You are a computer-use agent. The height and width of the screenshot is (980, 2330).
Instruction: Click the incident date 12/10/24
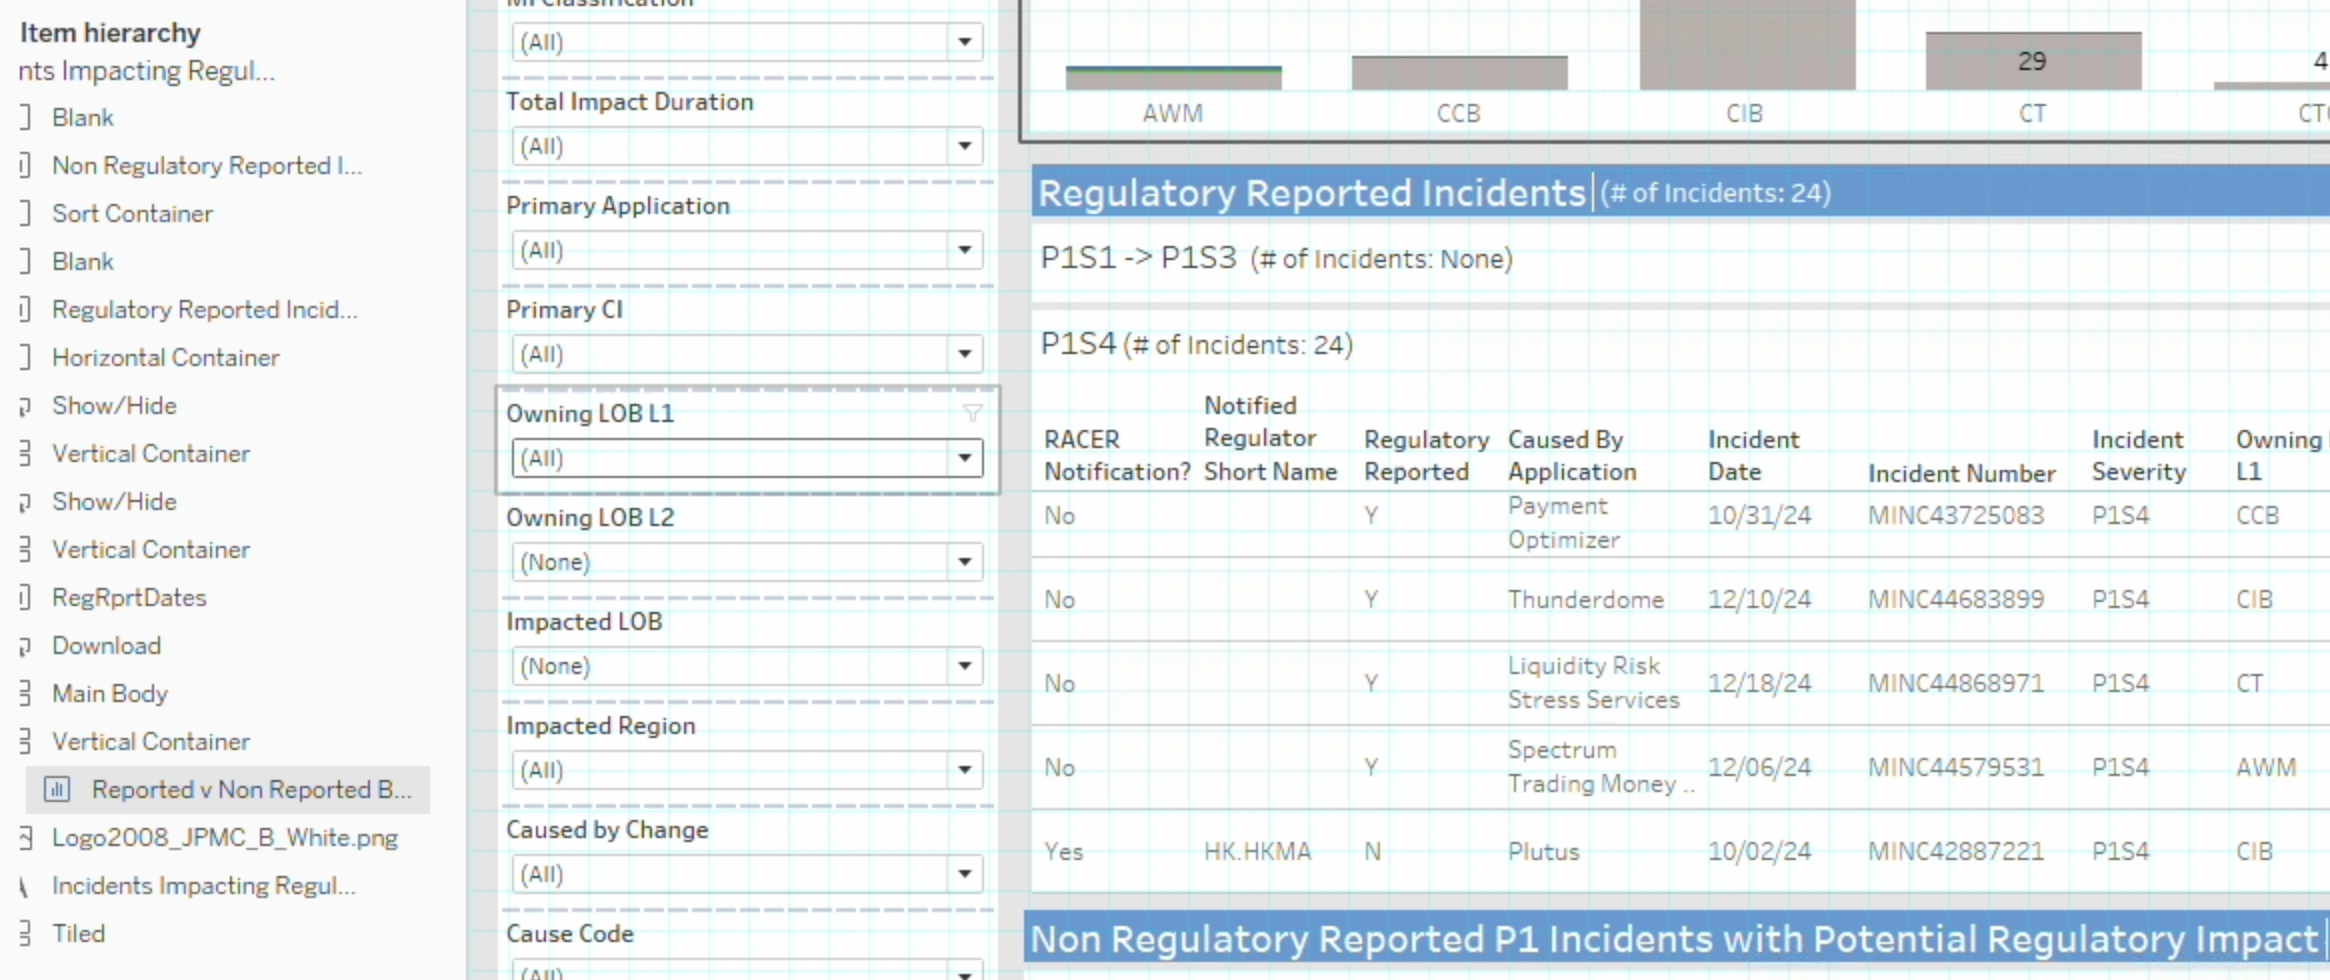pyautogui.click(x=1759, y=599)
